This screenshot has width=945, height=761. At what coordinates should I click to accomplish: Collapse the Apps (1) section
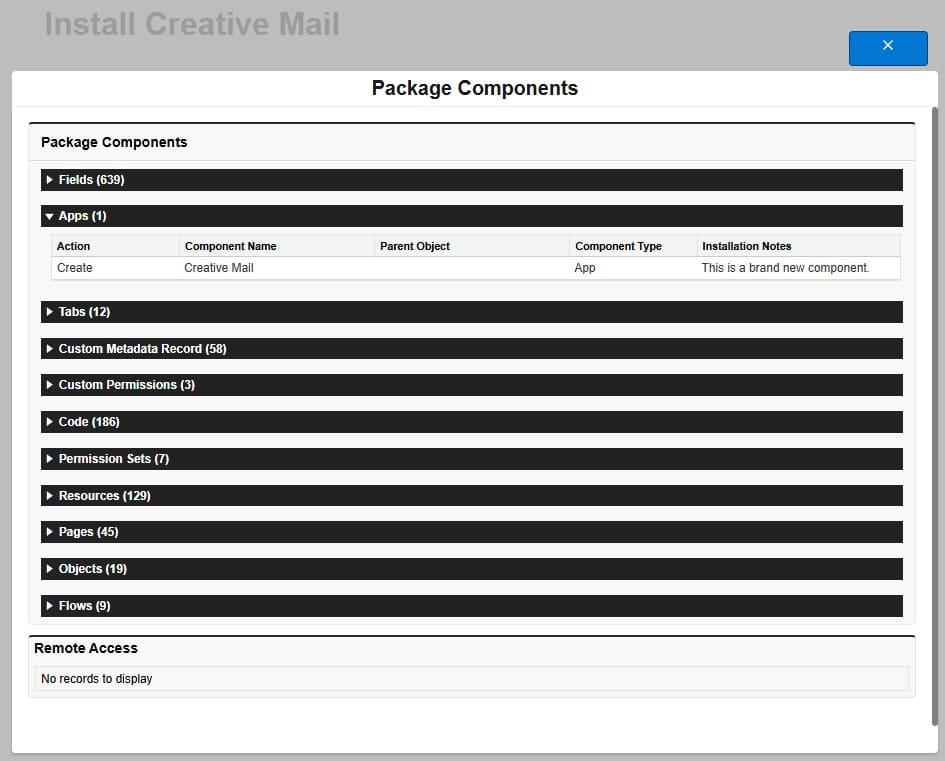tap(471, 216)
